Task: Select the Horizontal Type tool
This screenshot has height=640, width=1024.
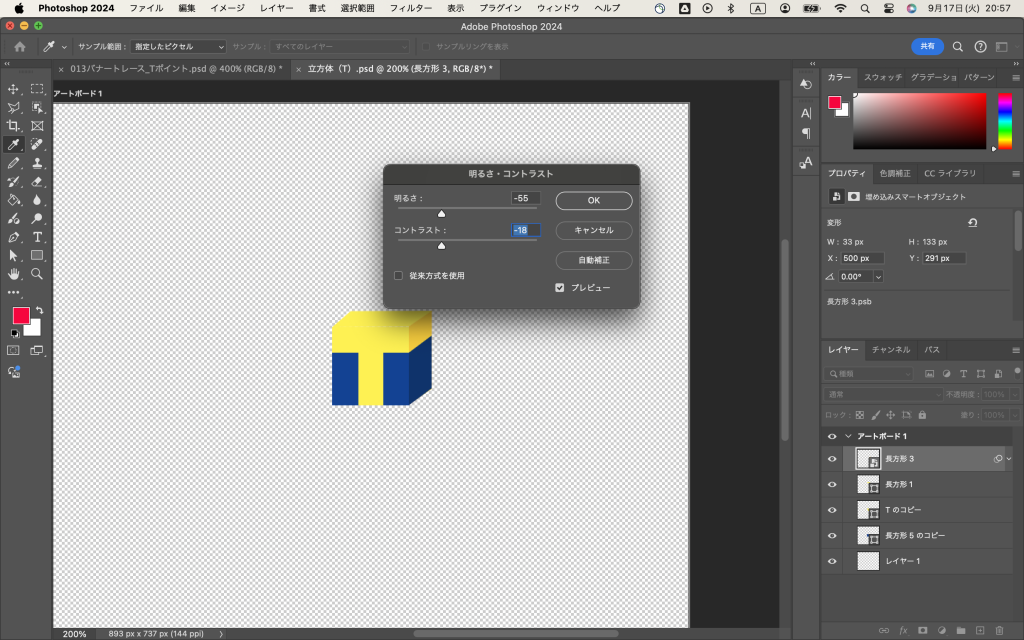Action: 37,237
